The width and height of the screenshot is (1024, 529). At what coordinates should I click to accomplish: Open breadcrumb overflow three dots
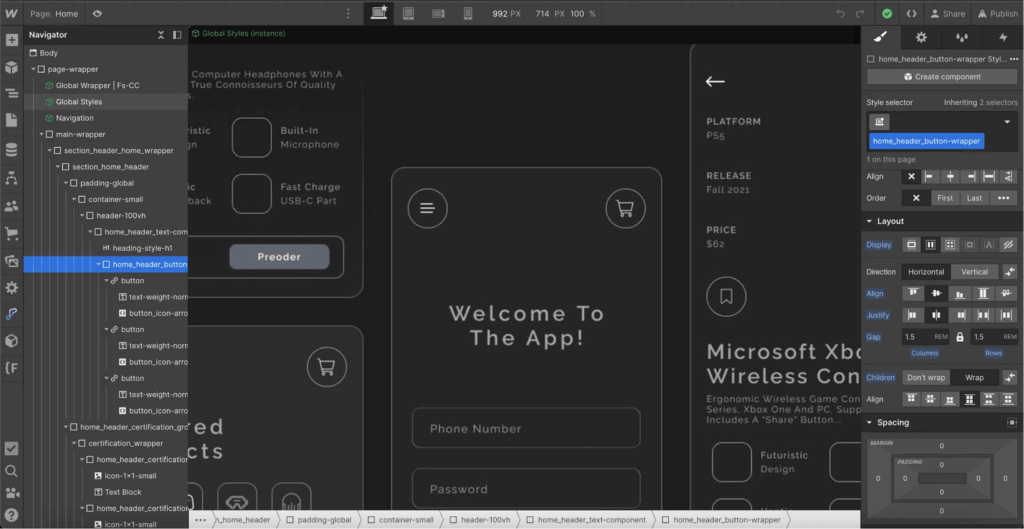pyautogui.click(x=200, y=520)
